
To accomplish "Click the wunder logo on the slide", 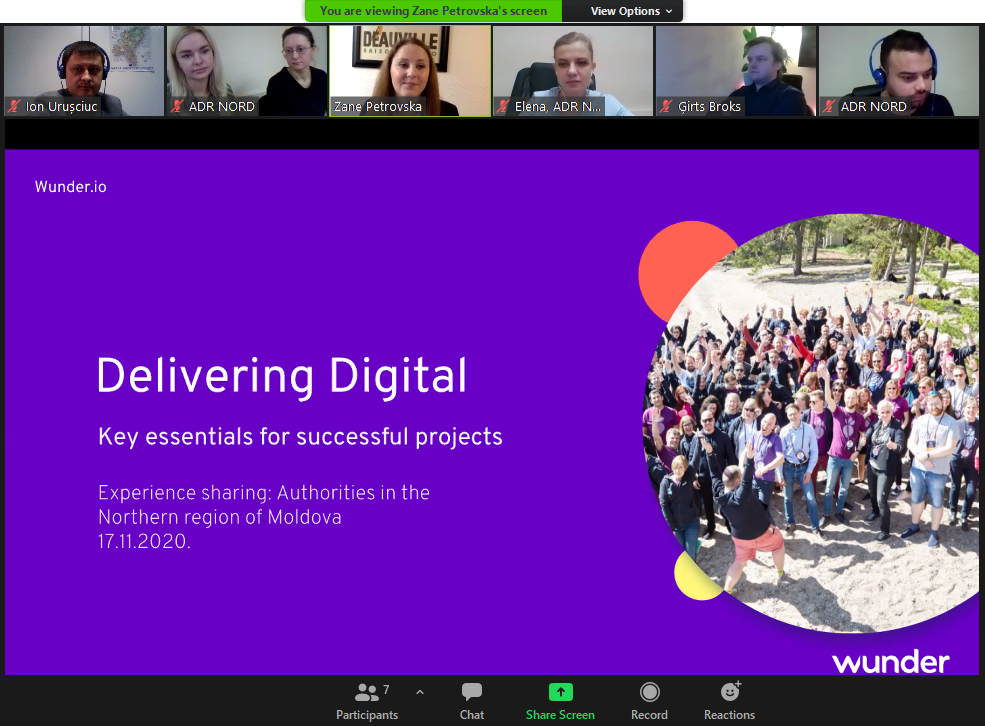I will coord(890,662).
